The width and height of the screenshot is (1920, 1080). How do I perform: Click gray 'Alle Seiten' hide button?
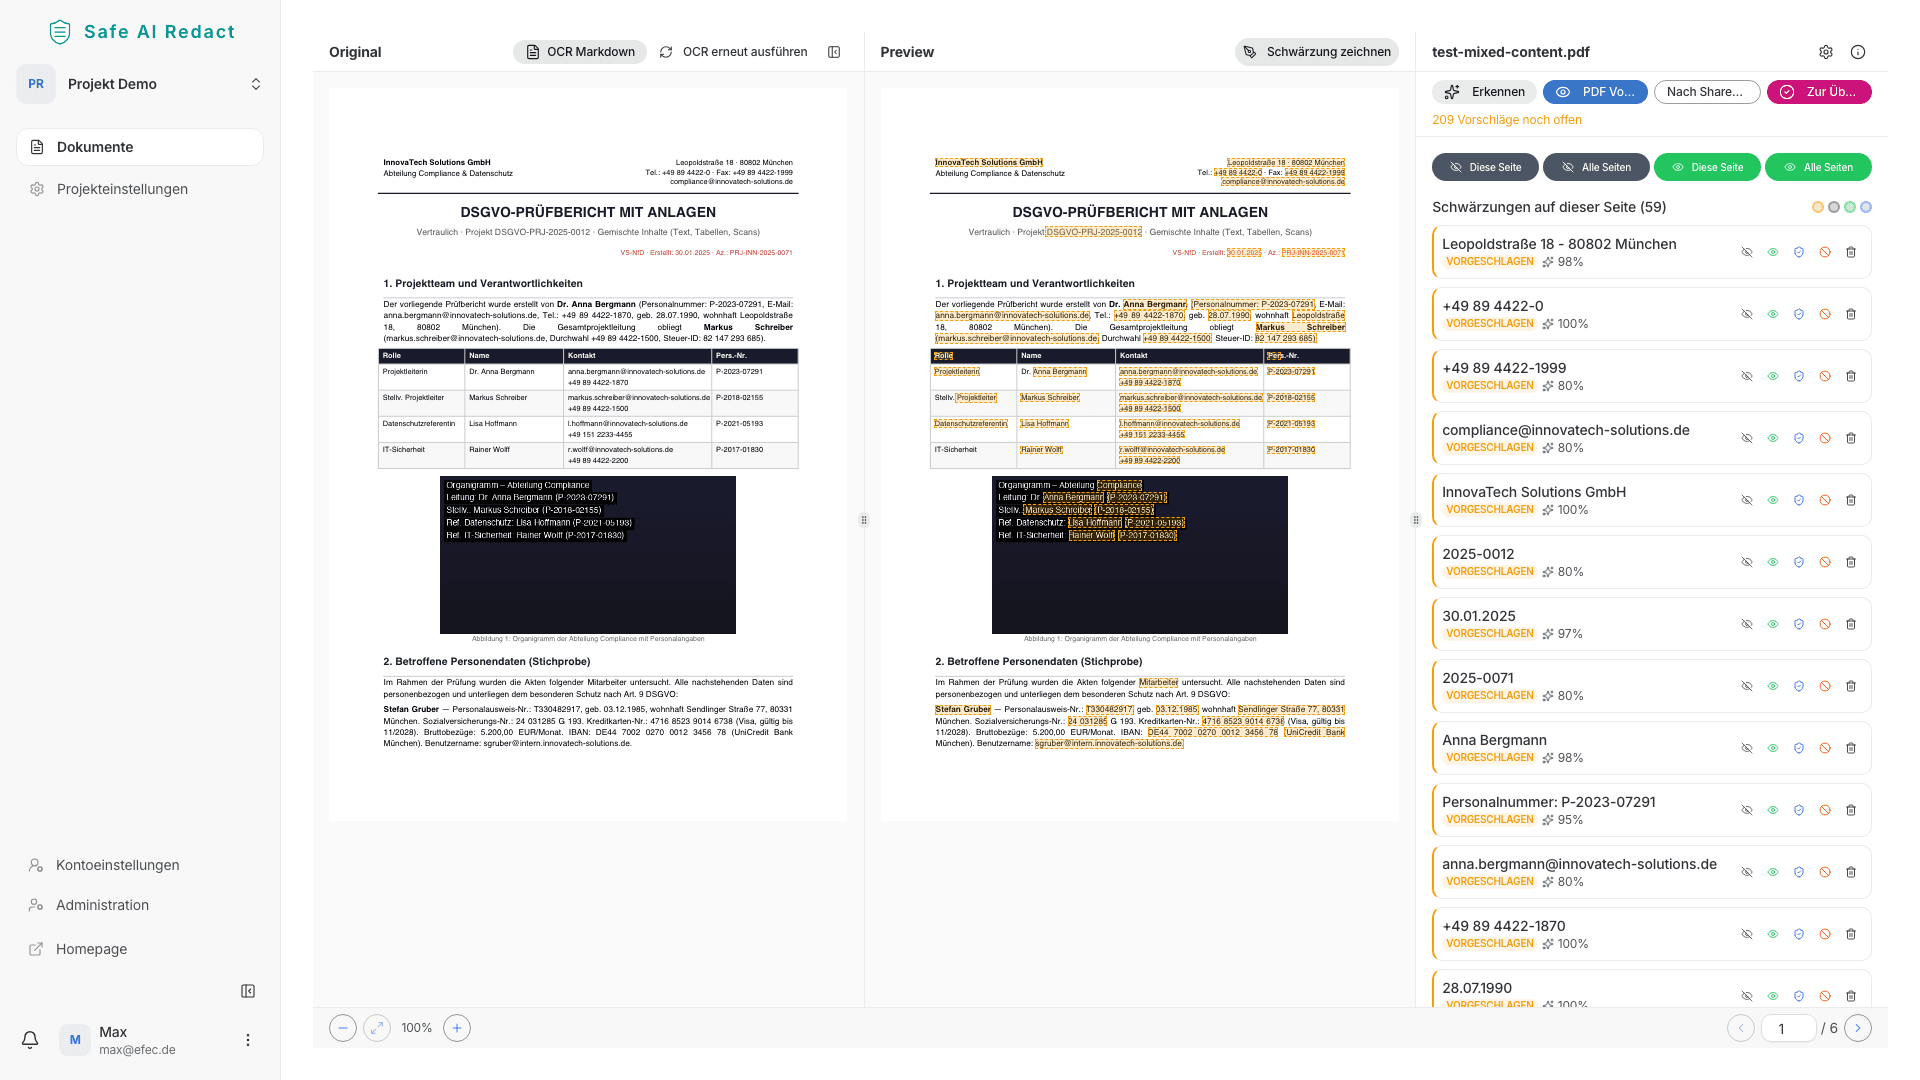point(1596,167)
